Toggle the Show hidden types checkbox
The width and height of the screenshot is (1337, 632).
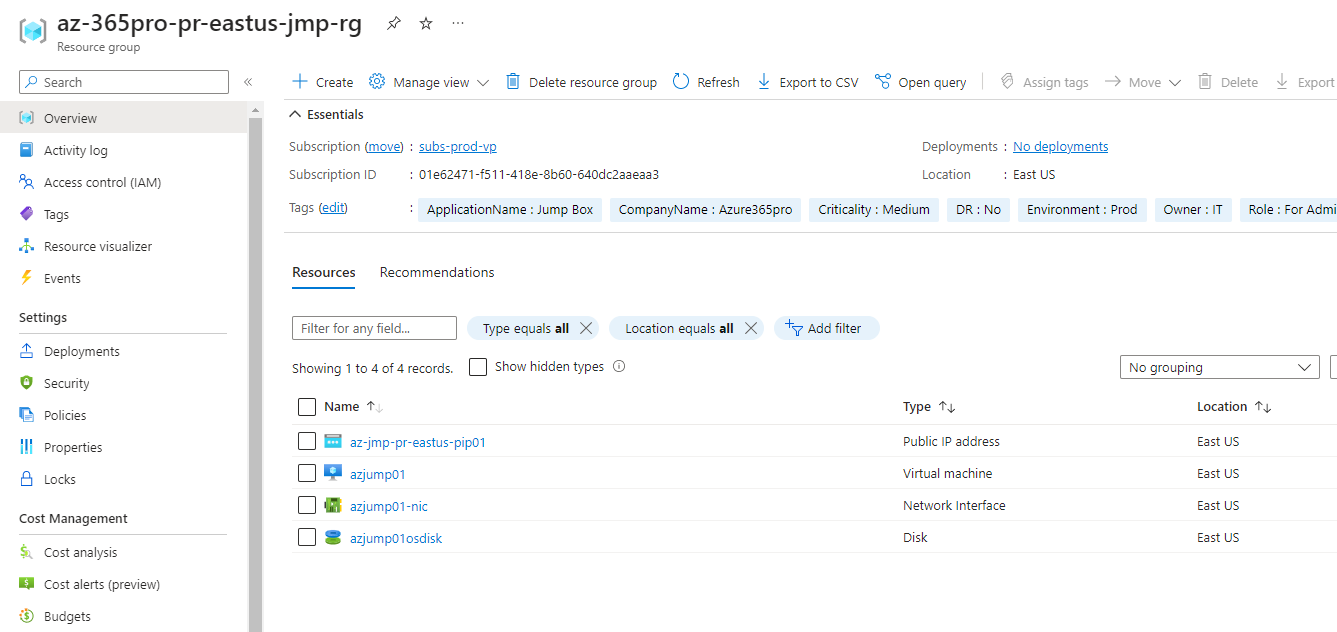(478, 367)
